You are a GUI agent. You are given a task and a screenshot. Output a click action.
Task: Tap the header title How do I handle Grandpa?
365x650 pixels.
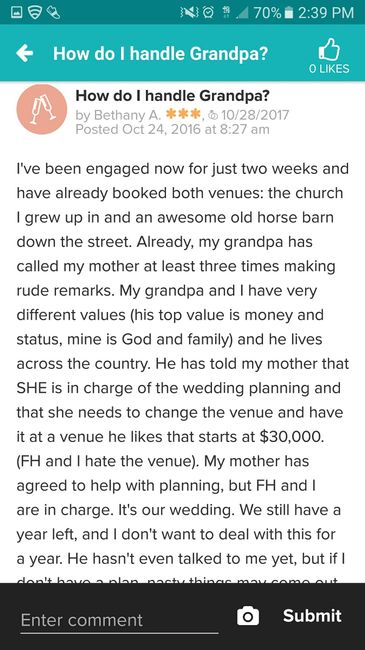click(x=161, y=54)
